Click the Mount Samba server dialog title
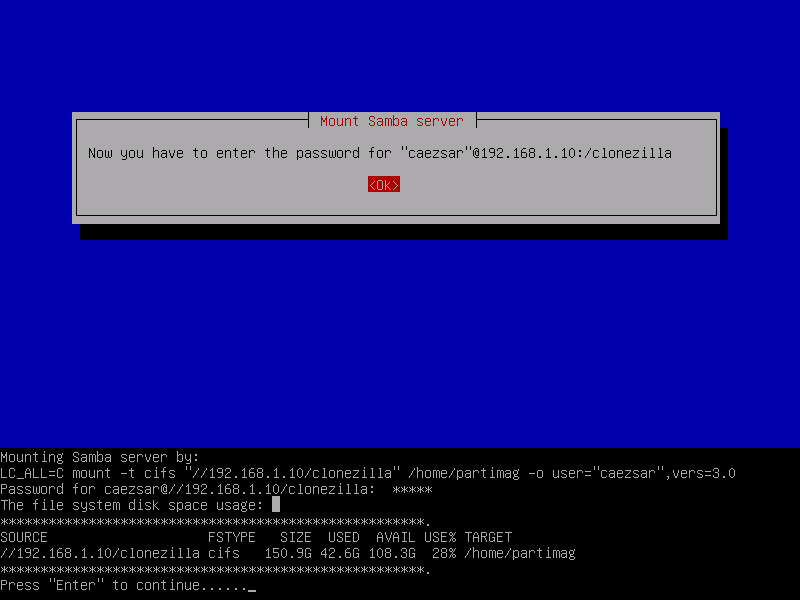The height and width of the screenshot is (600, 800). click(391, 121)
